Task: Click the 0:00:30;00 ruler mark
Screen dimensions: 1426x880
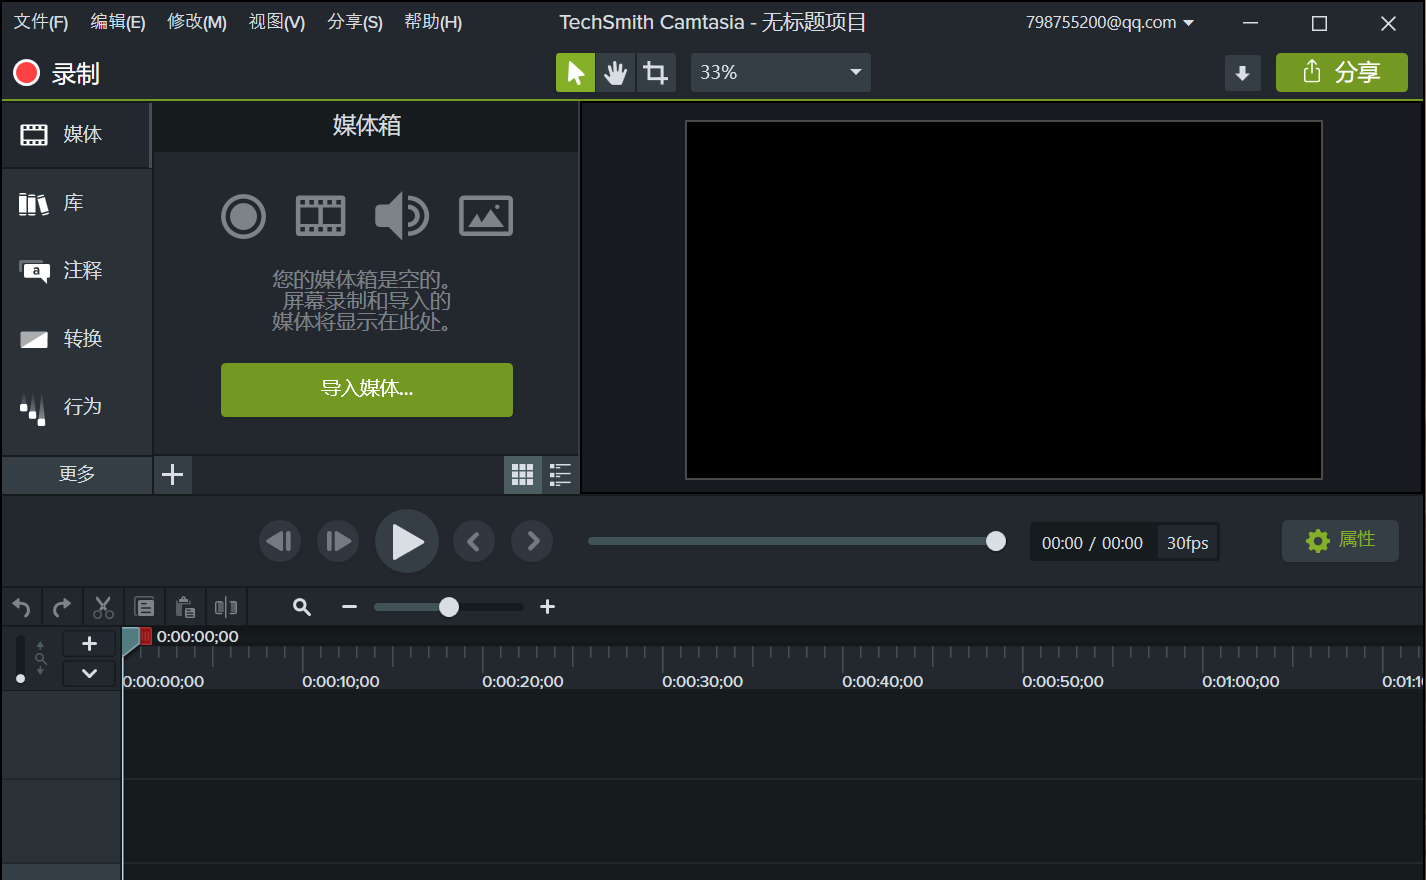Action: (x=702, y=681)
